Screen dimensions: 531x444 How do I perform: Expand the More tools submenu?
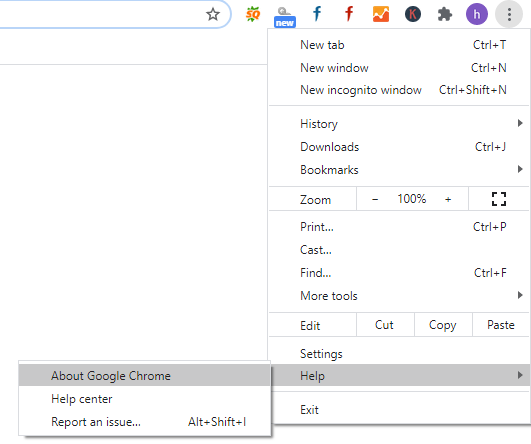399,296
